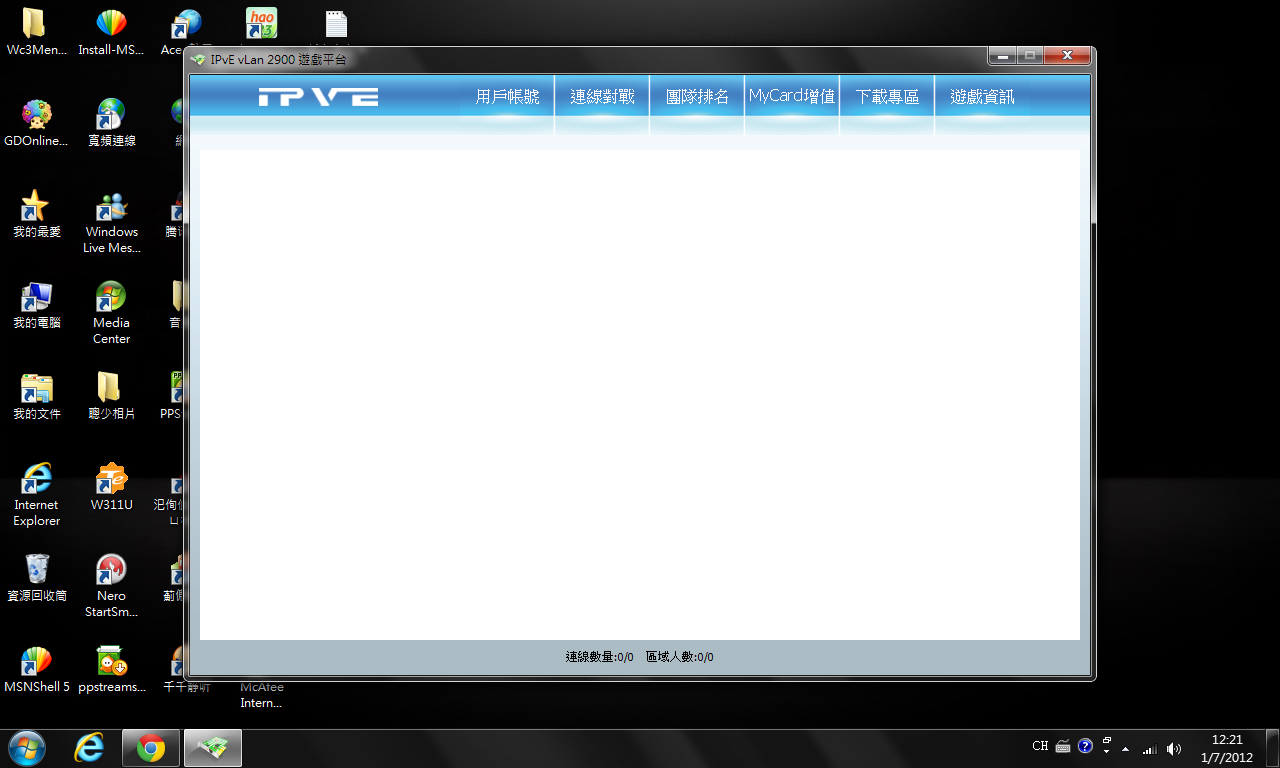Select the 我的電腦 desktop icon

click(x=36, y=305)
